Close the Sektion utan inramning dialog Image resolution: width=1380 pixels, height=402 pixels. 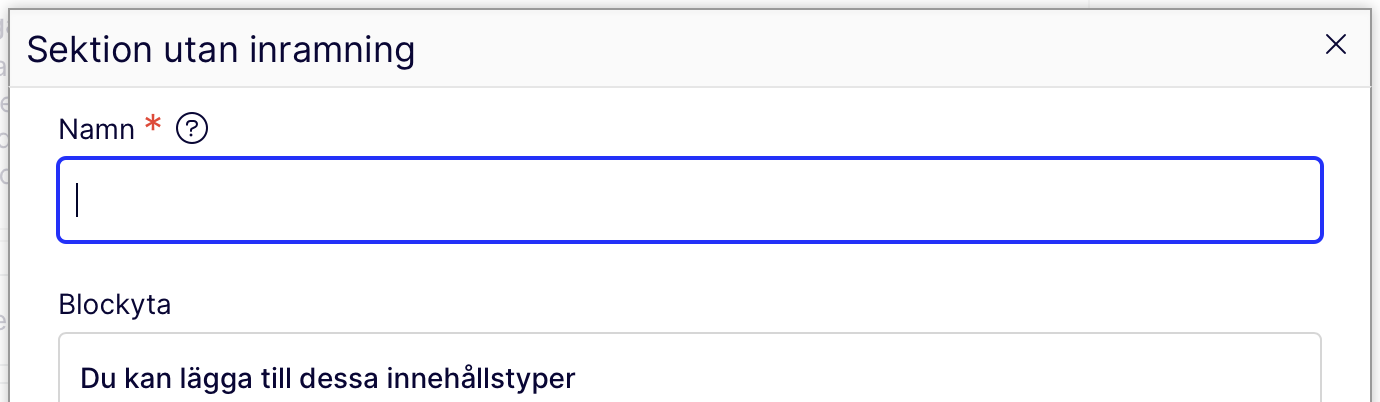point(1335,45)
